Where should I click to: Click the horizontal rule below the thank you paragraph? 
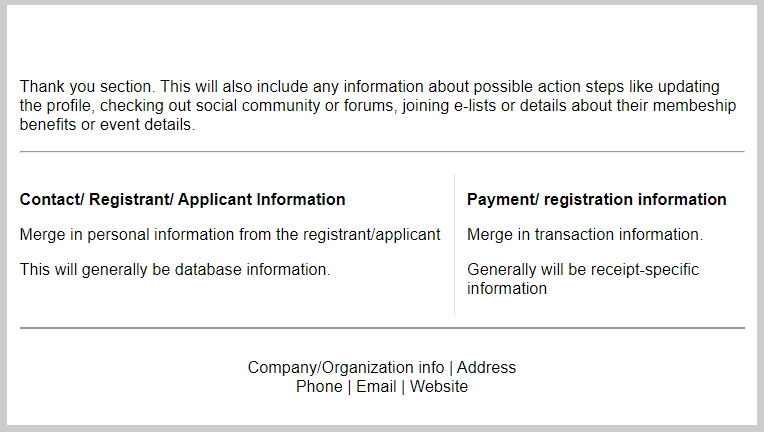tap(382, 152)
